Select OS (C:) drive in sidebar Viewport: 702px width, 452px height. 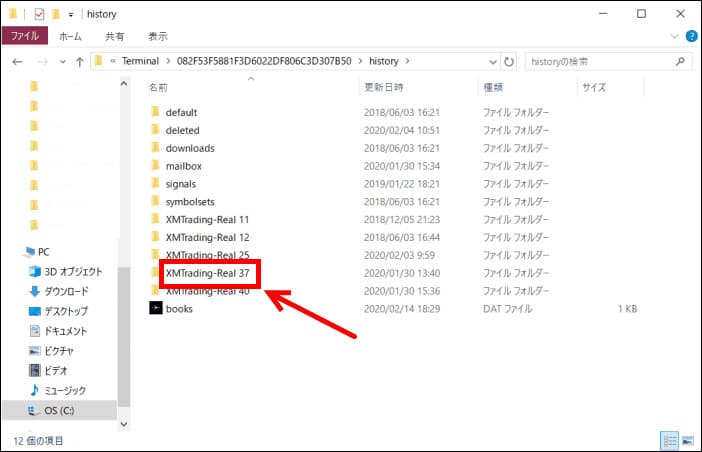58,410
